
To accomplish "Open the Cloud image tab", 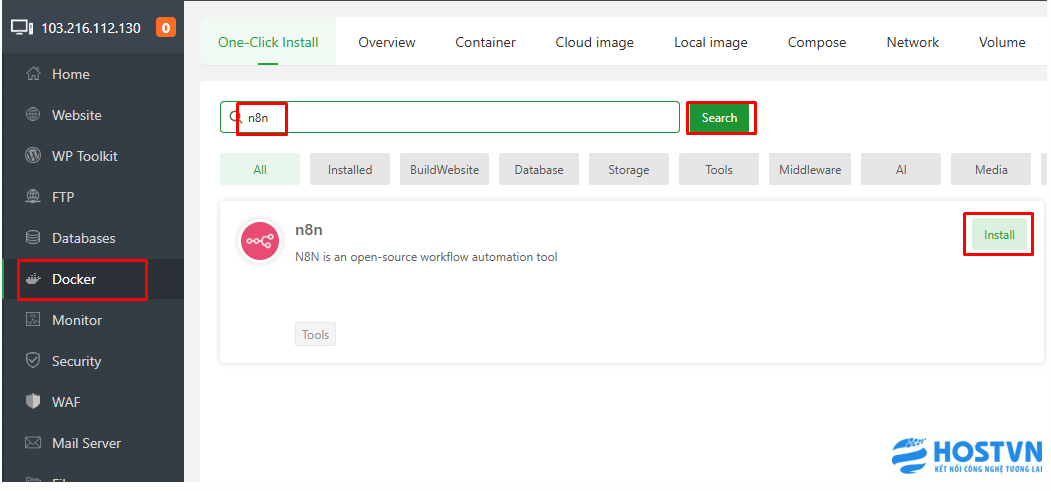I will pos(595,42).
